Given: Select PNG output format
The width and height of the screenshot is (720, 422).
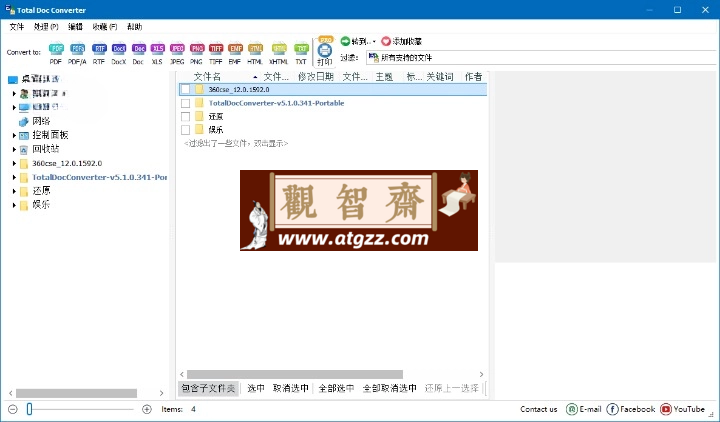Looking at the screenshot, I should (197, 49).
